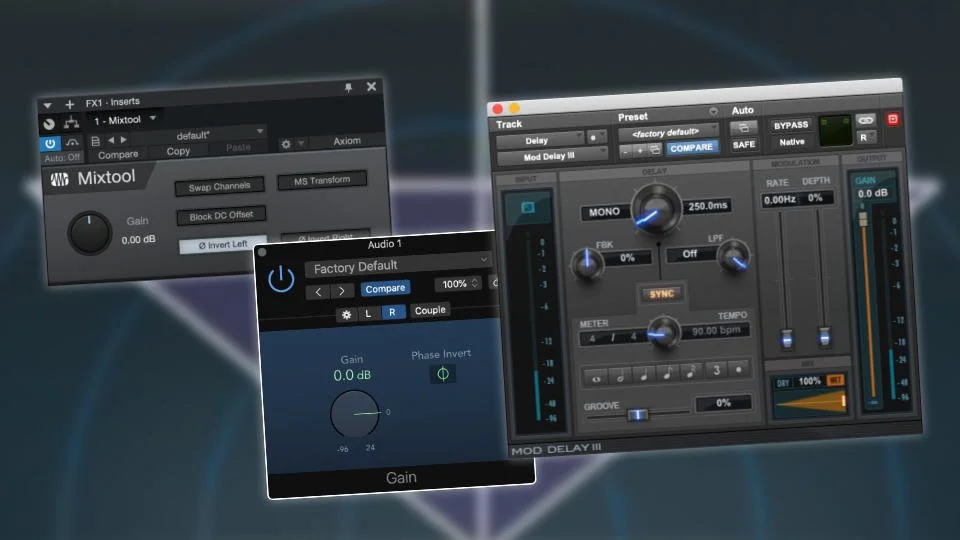
Task: Open the 100% view size stepper in Gain plugin
Action: 457,283
